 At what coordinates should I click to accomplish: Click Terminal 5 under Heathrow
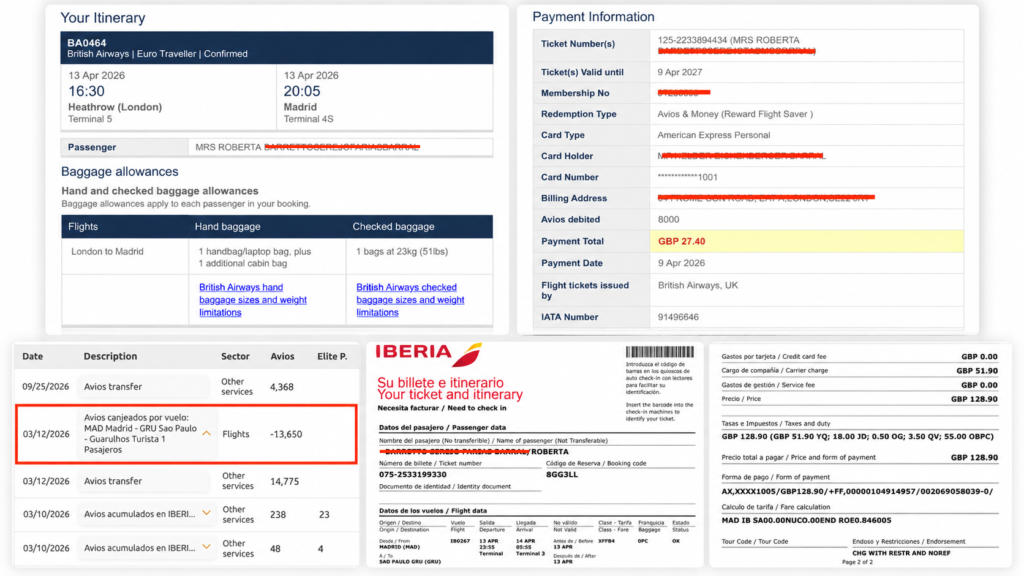pyautogui.click(x=90, y=119)
